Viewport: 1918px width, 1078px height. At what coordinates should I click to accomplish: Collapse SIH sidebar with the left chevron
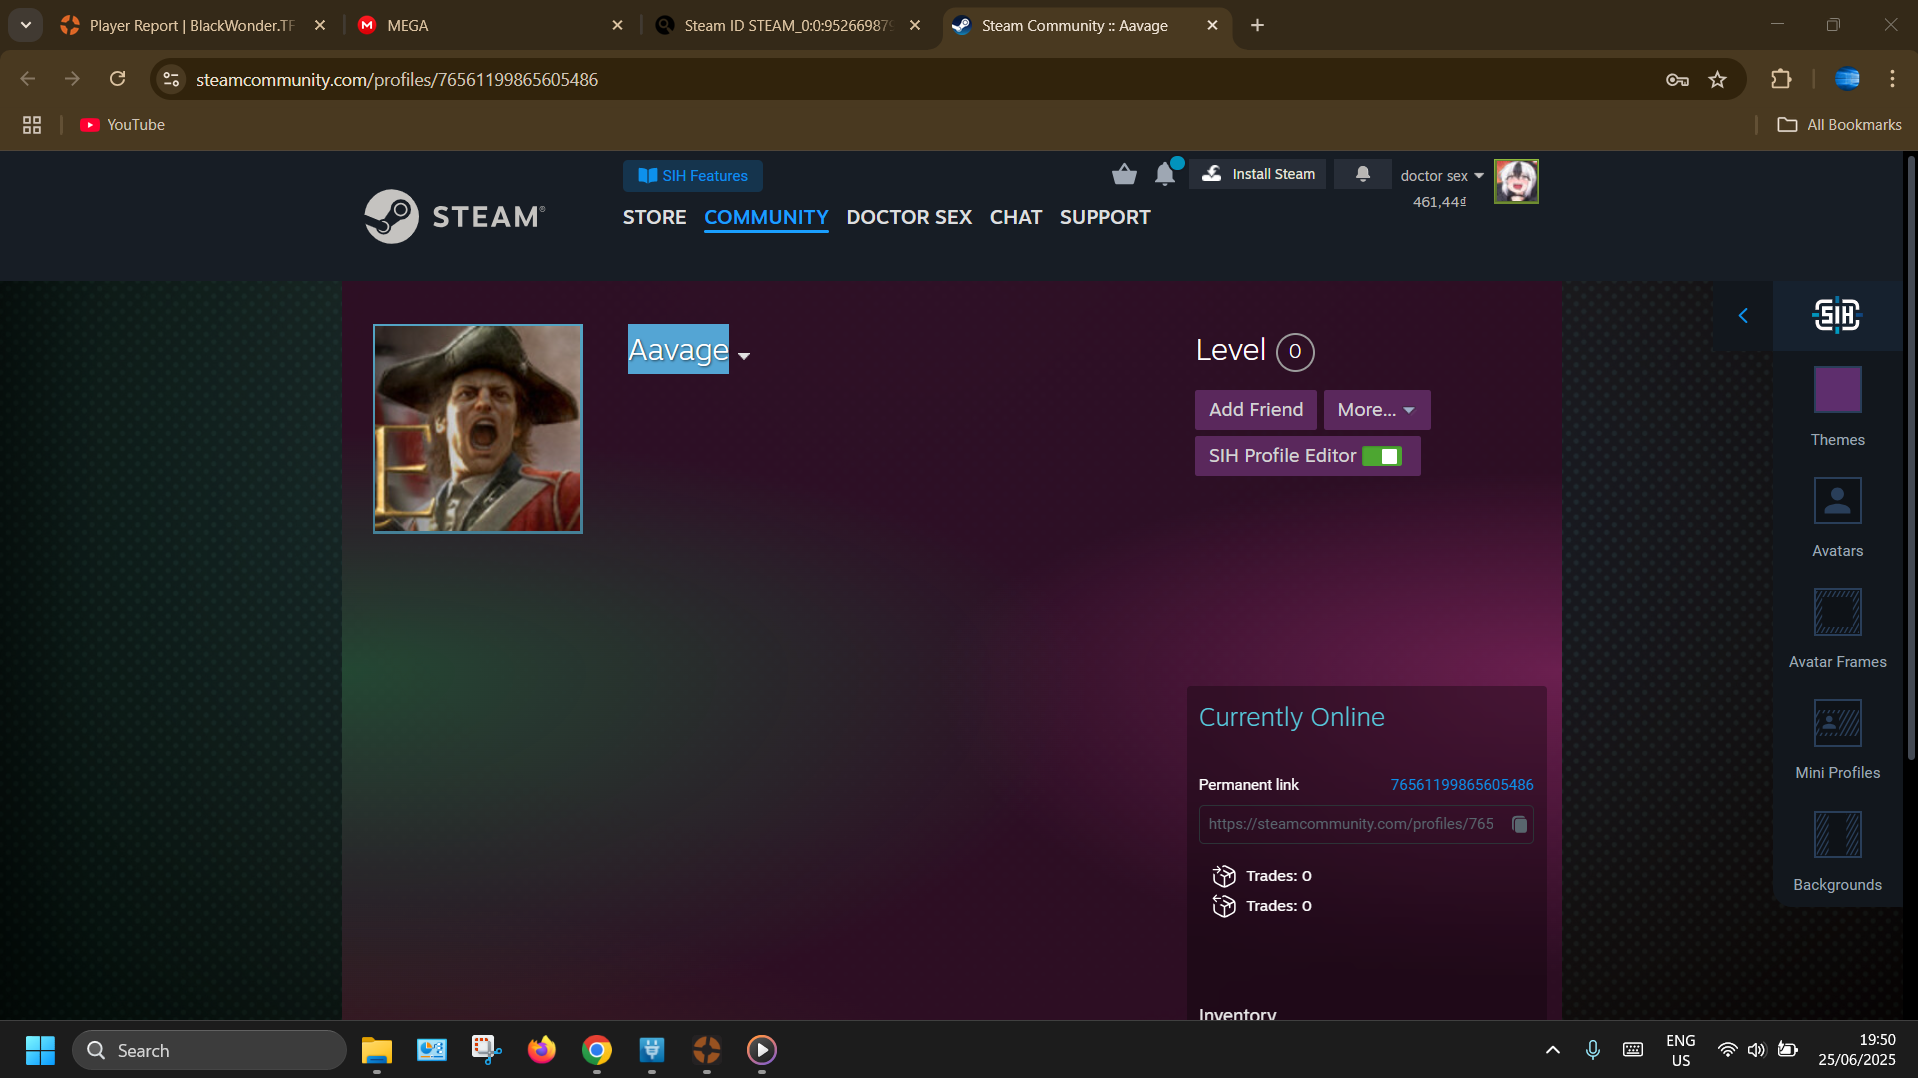point(1743,316)
